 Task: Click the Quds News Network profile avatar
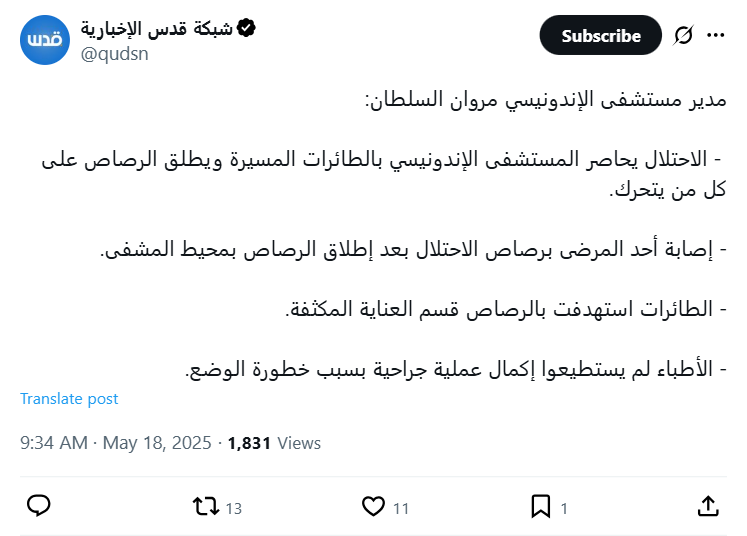click(x=45, y=41)
